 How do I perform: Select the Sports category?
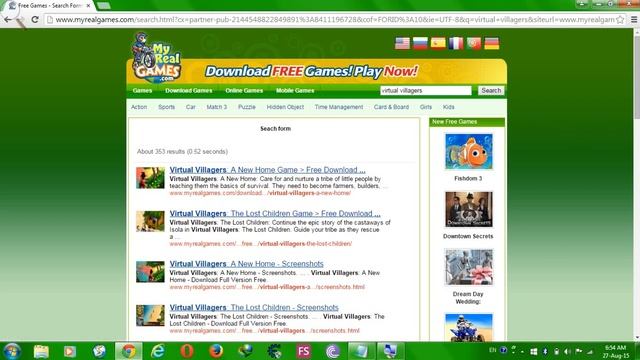(x=167, y=107)
